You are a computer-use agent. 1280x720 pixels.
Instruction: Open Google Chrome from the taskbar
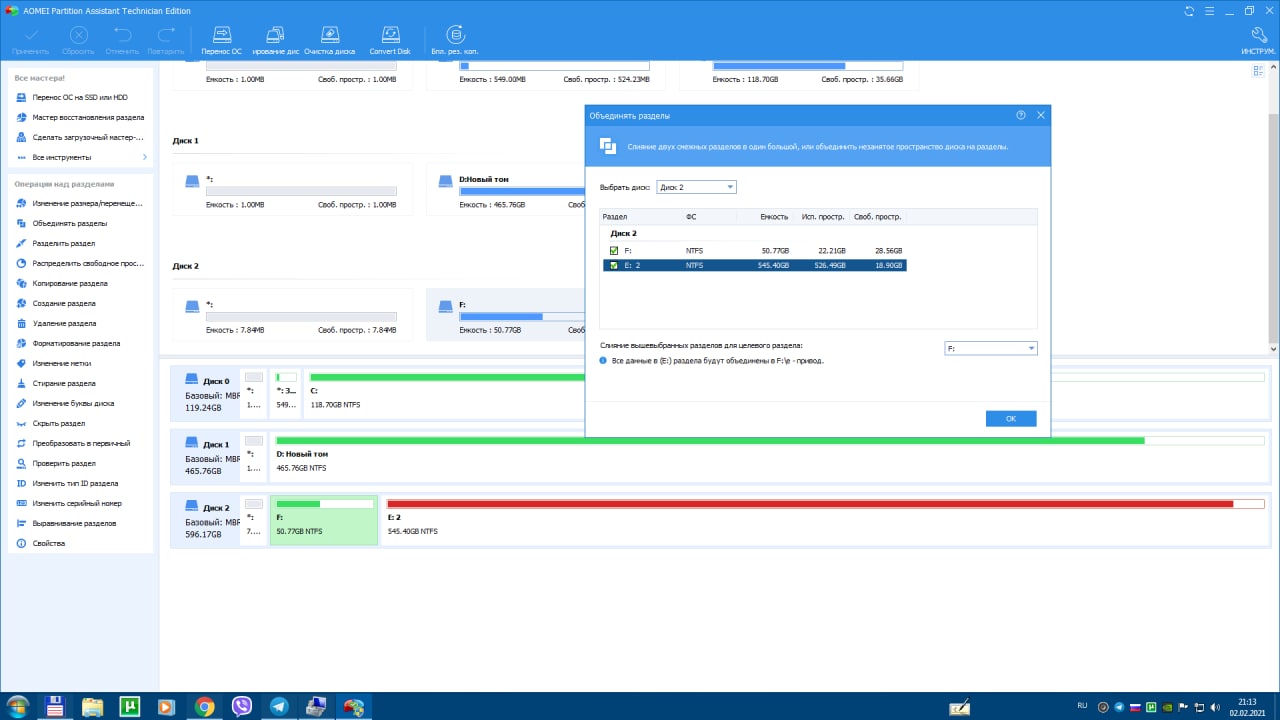205,706
